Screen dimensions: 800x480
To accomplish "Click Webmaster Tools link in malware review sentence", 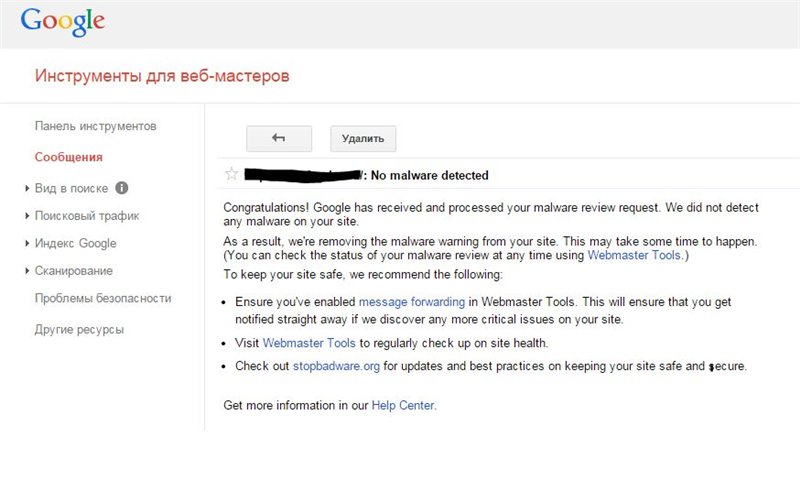I will pyautogui.click(x=634, y=256).
